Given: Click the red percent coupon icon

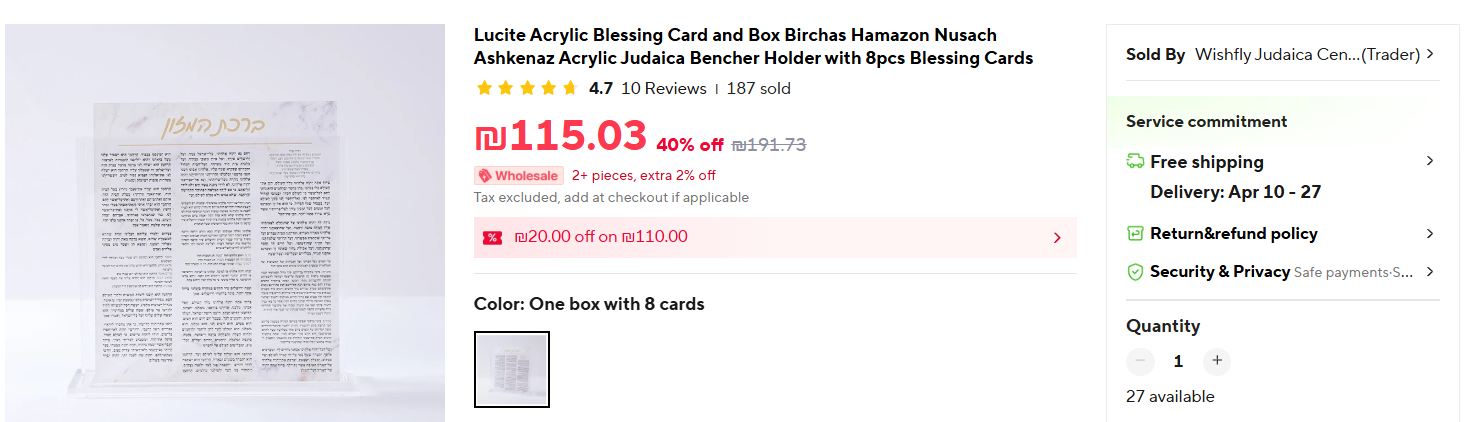Looking at the screenshot, I should 492,237.
